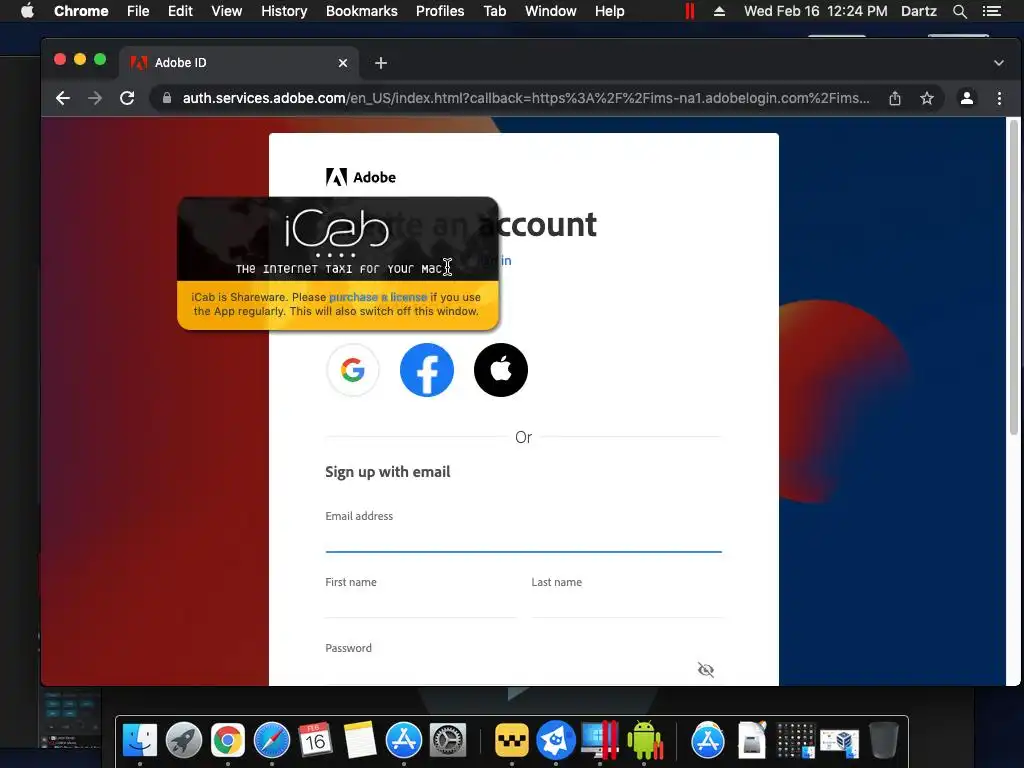Open Chrome's three-dot menu
Screen dimensions: 1024x768
pos(999,98)
